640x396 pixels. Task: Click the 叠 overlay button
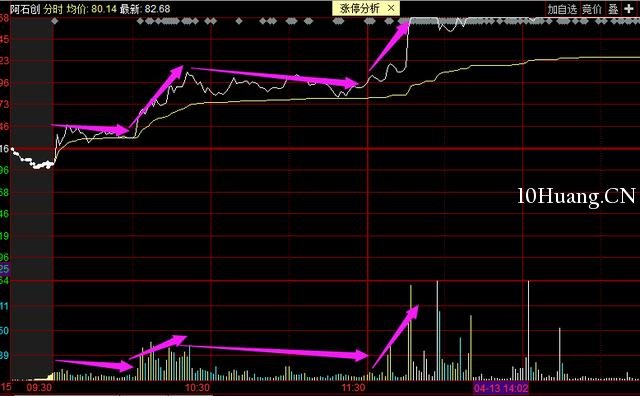(613, 9)
